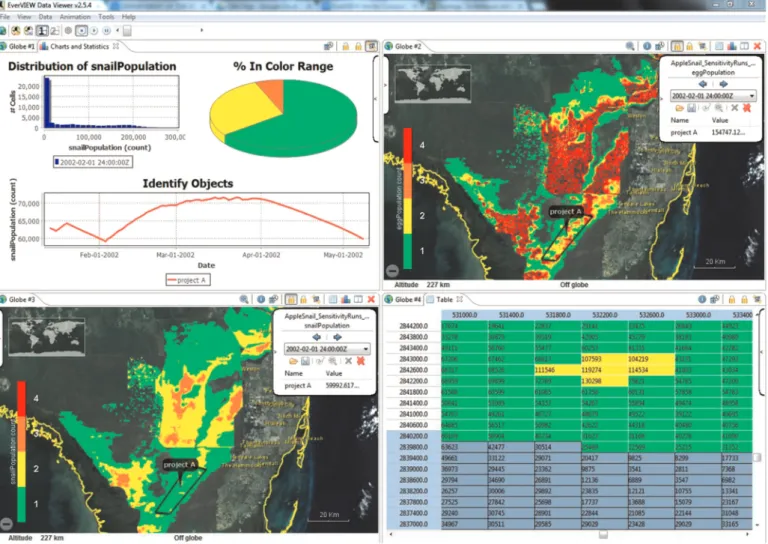Select the two-globe layout icon in the main toolbar
Viewport: 768px width, 544px height.
pyautogui.click(x=55, y=31)
